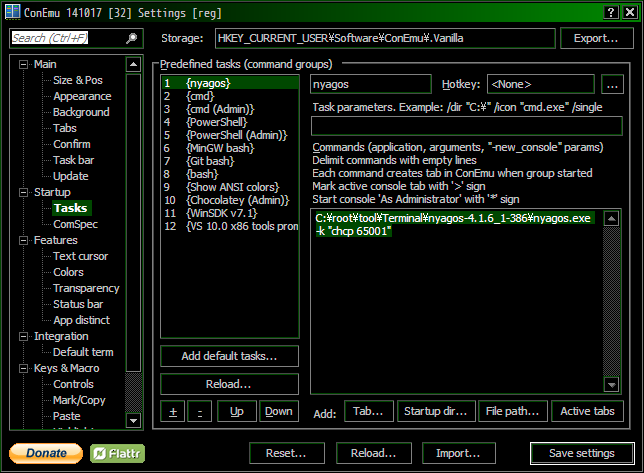
Task: Select the {Show ANSI colors} task
Action: (x=230, y=187)
